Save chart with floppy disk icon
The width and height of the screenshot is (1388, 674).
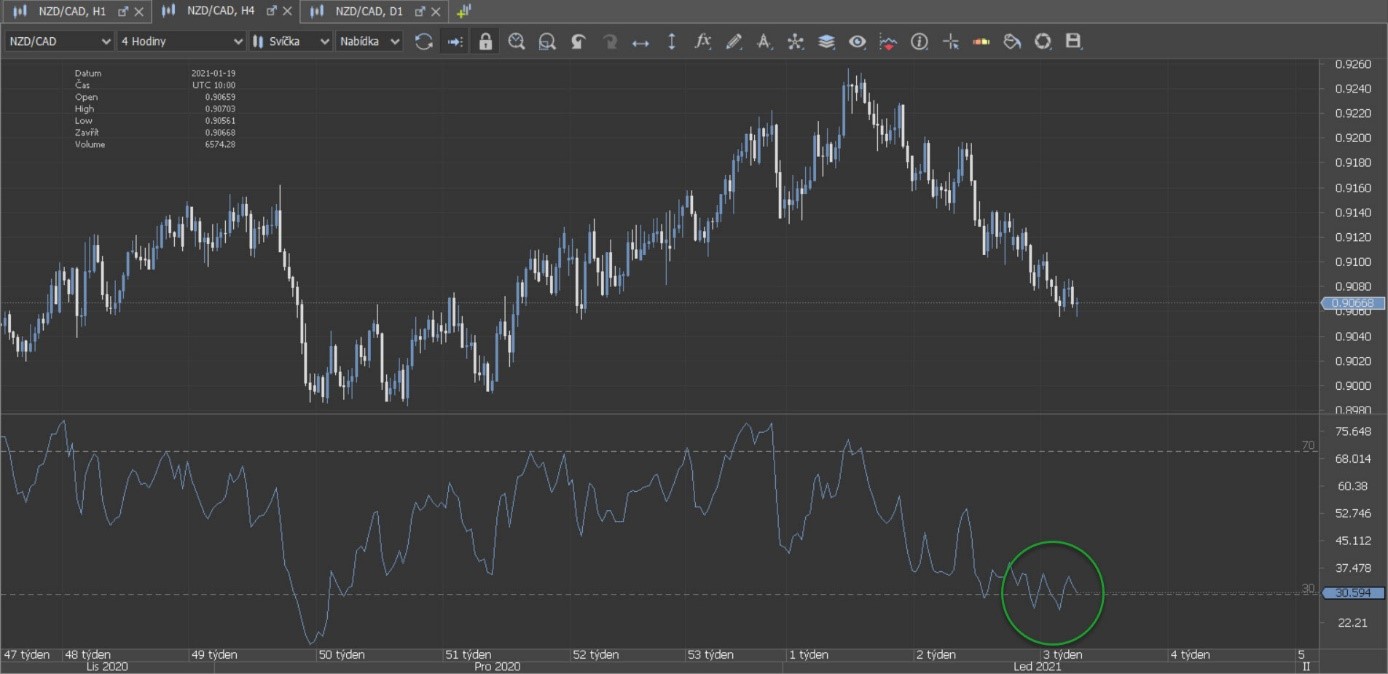point(1074,42)
